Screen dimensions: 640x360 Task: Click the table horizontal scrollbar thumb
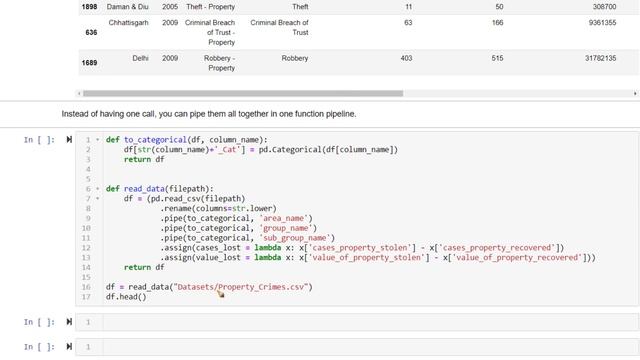(x=243, y=93)
